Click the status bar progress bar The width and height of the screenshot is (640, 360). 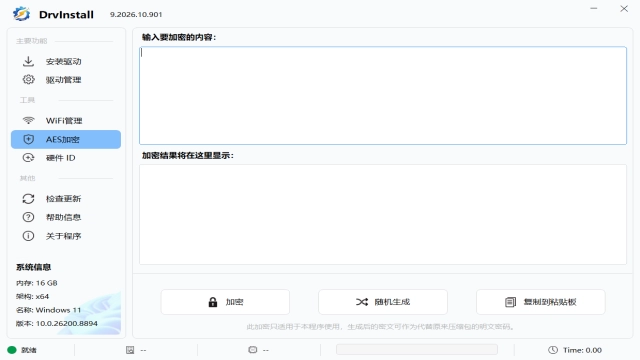click(417, 349)
